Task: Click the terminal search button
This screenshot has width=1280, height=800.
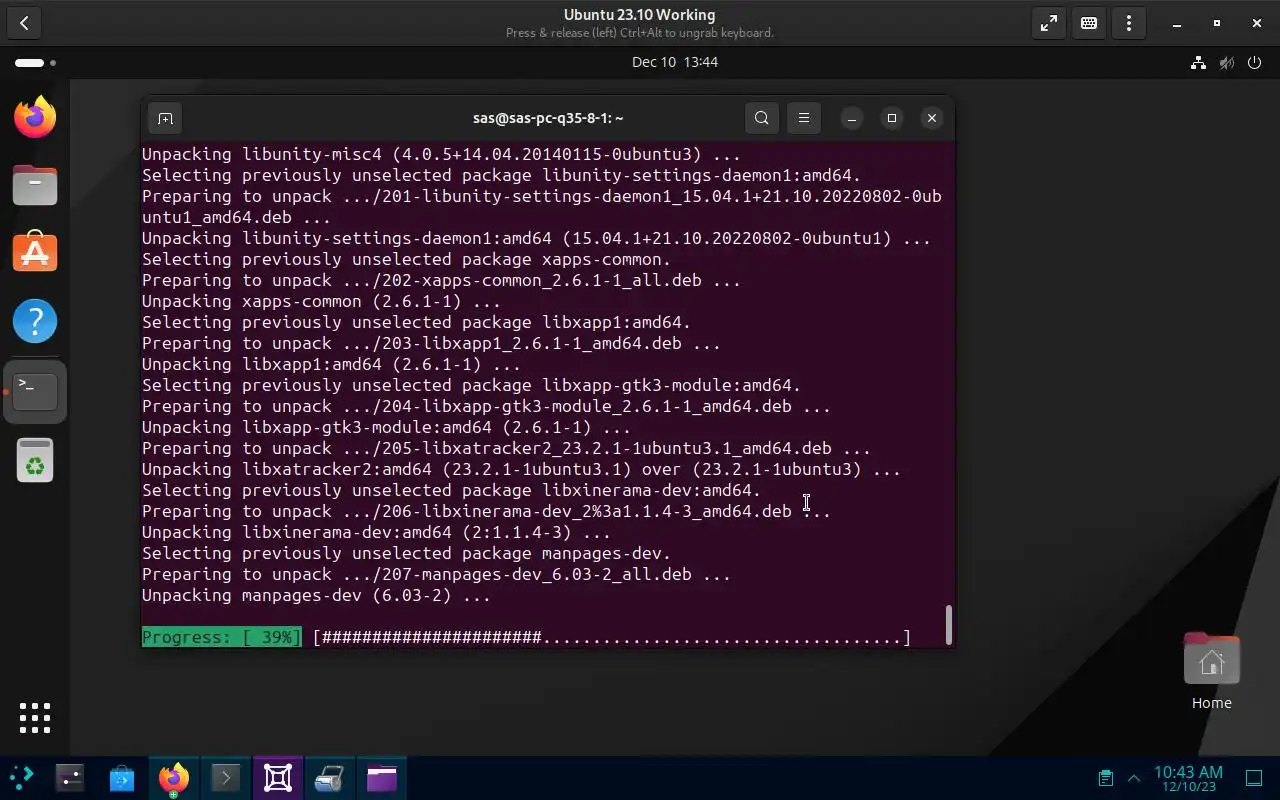Action: [x=762, y=118]
